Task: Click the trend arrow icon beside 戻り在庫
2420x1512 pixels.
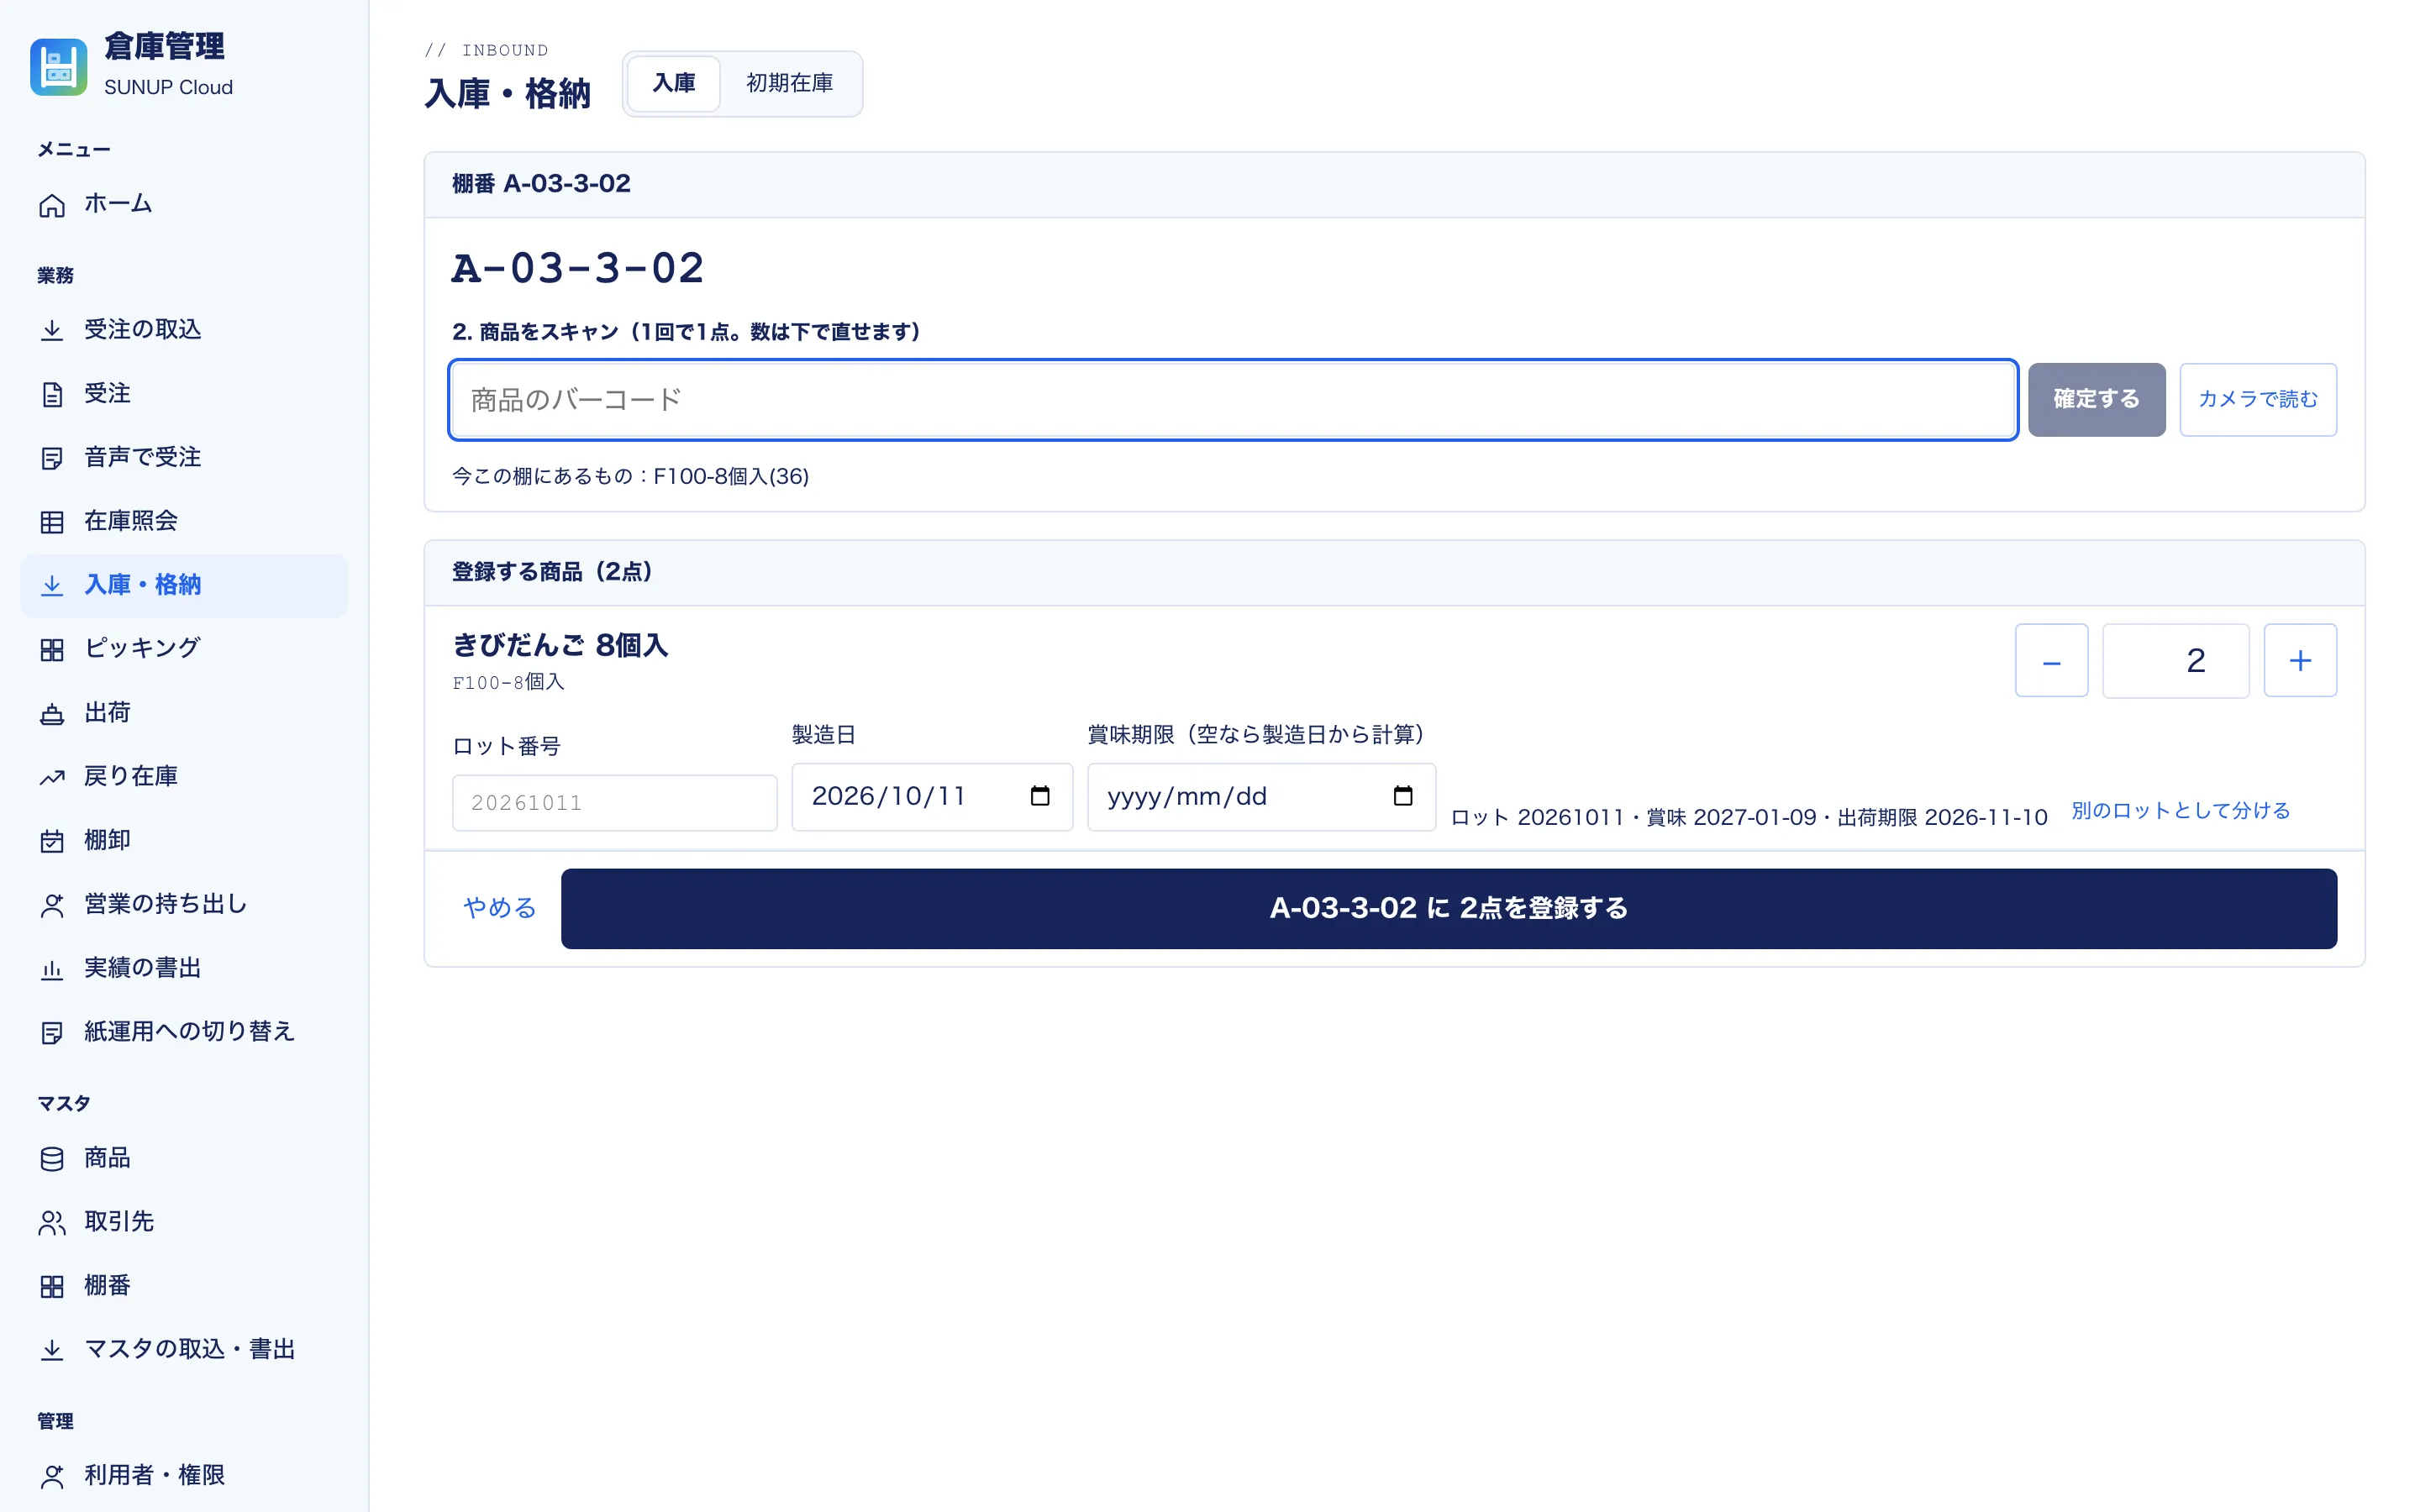Action: (x=52, y=777)
